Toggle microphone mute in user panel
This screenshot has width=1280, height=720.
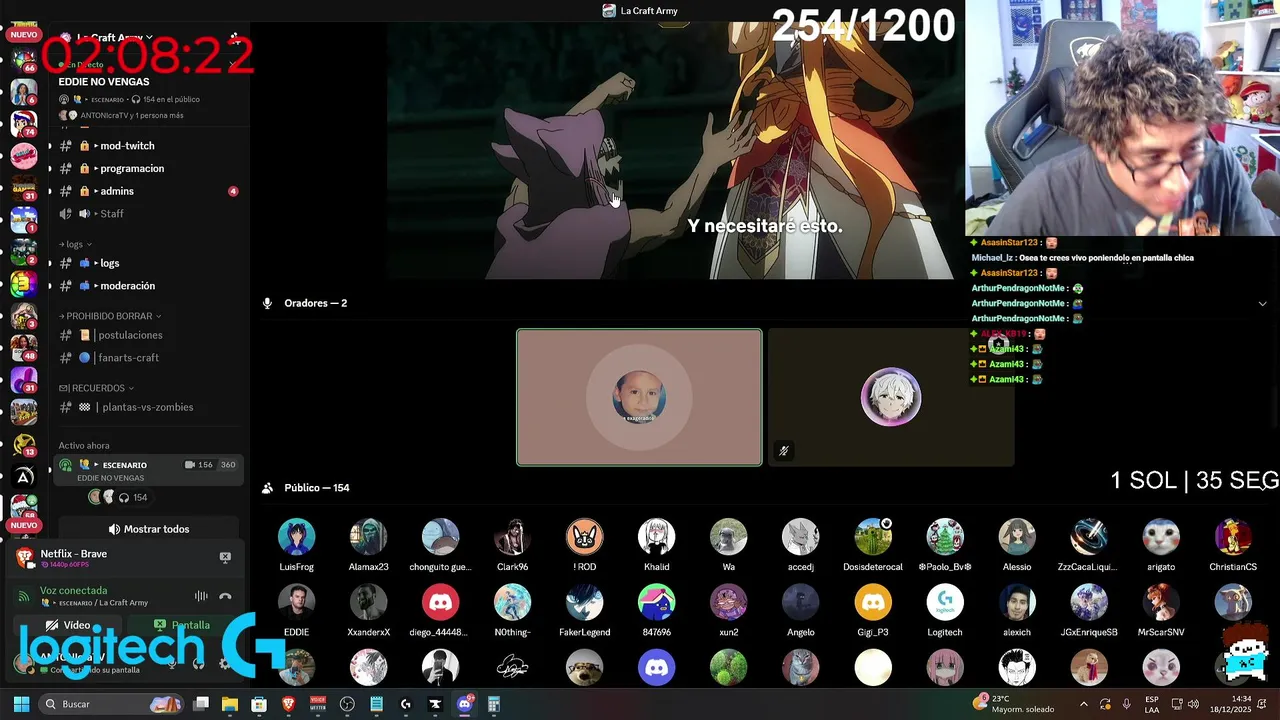point(172,663)
